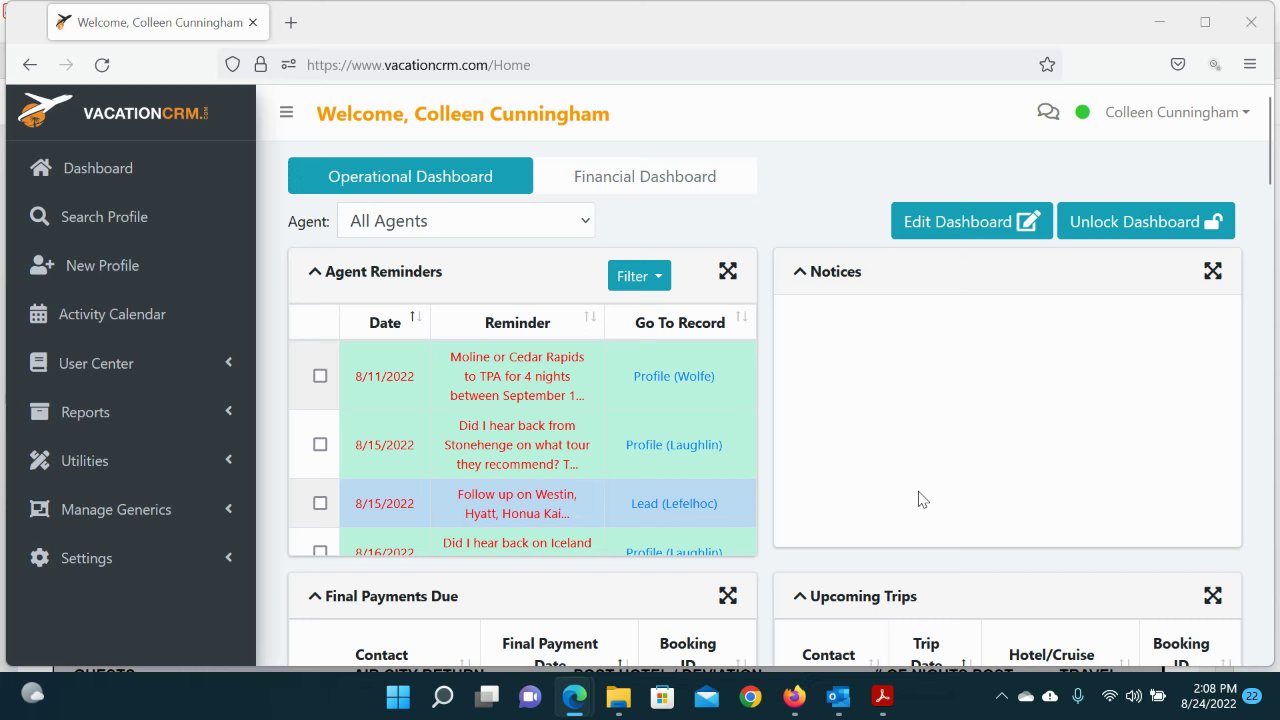Select New Profile in the sidebar
1280x720 pixels.
102,265
